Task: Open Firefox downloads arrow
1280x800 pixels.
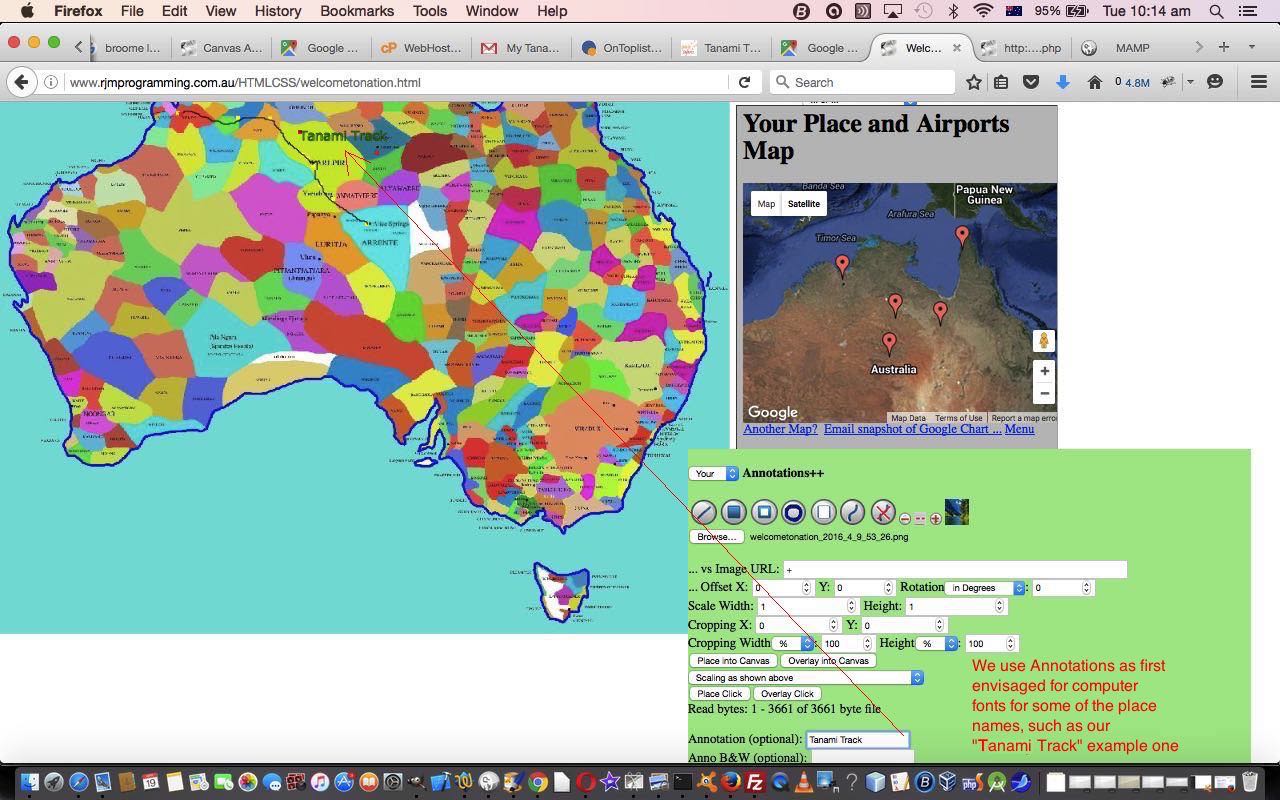Action: coord(1063,82)
